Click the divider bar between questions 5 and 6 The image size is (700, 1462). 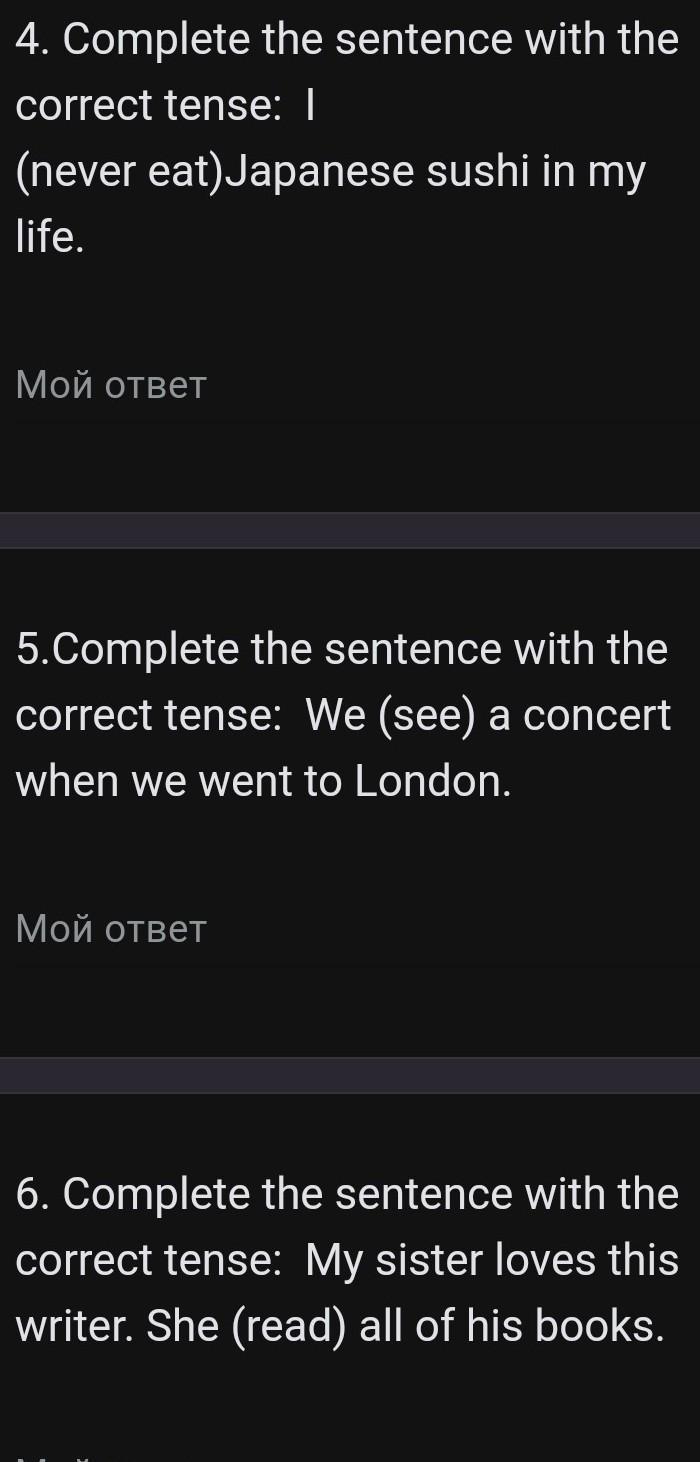point(350,1075)
